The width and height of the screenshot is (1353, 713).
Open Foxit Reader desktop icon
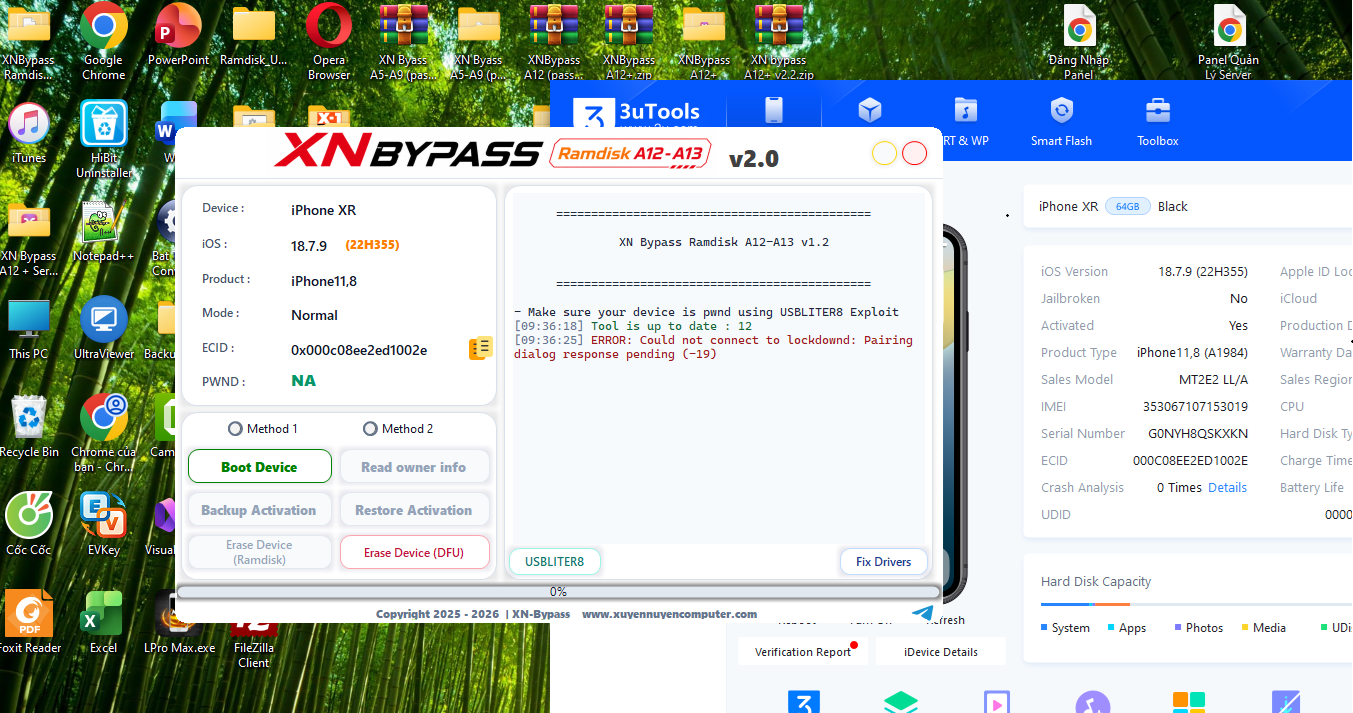tap(29, 622)
